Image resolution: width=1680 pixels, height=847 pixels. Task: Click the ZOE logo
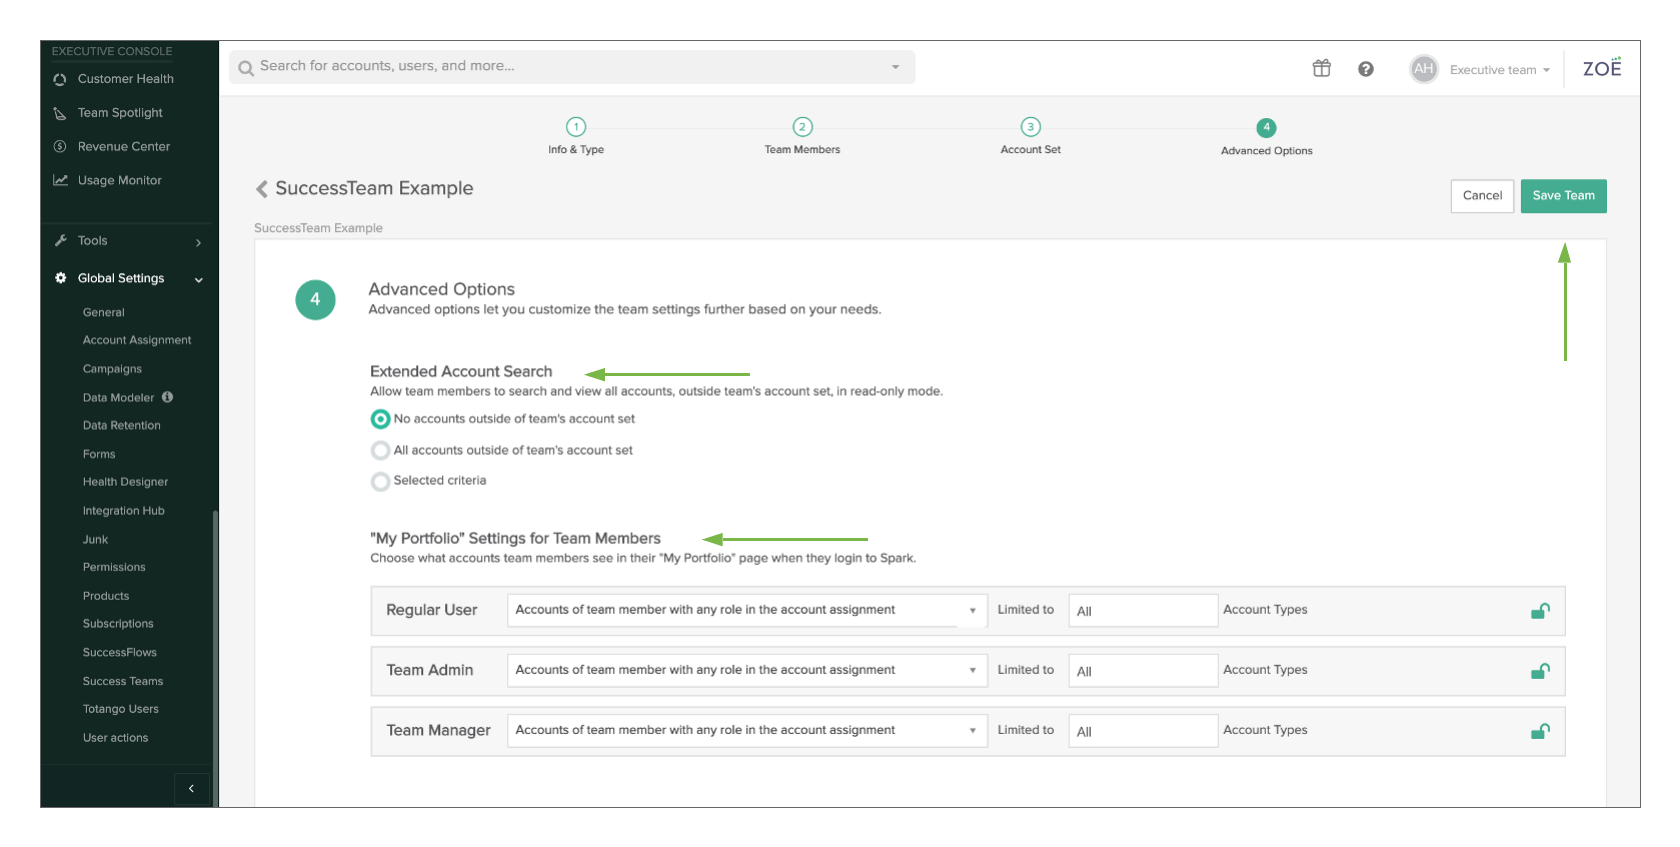(x=1602, y=68)
